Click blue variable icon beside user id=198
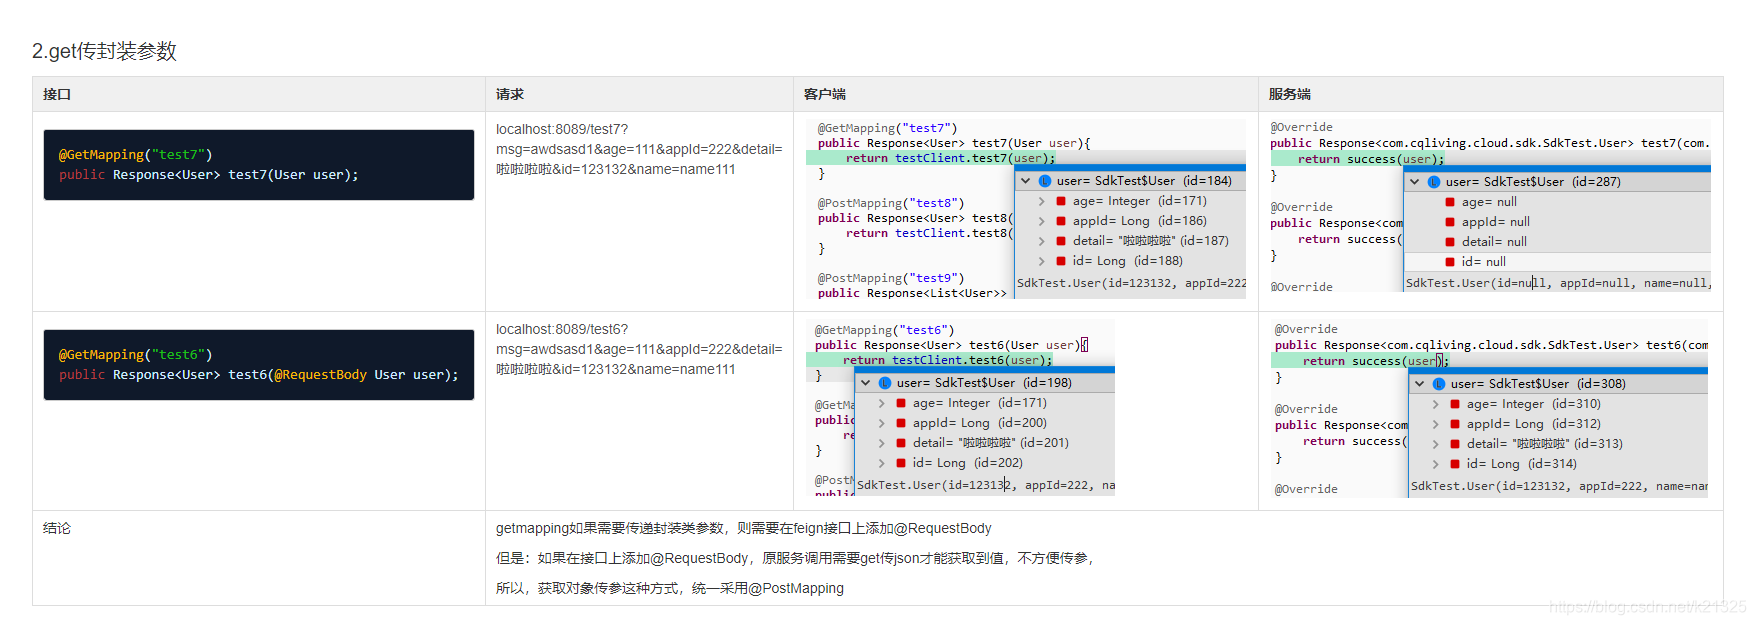The width and height of the screenshot is (1756, 625). (885, 383)
